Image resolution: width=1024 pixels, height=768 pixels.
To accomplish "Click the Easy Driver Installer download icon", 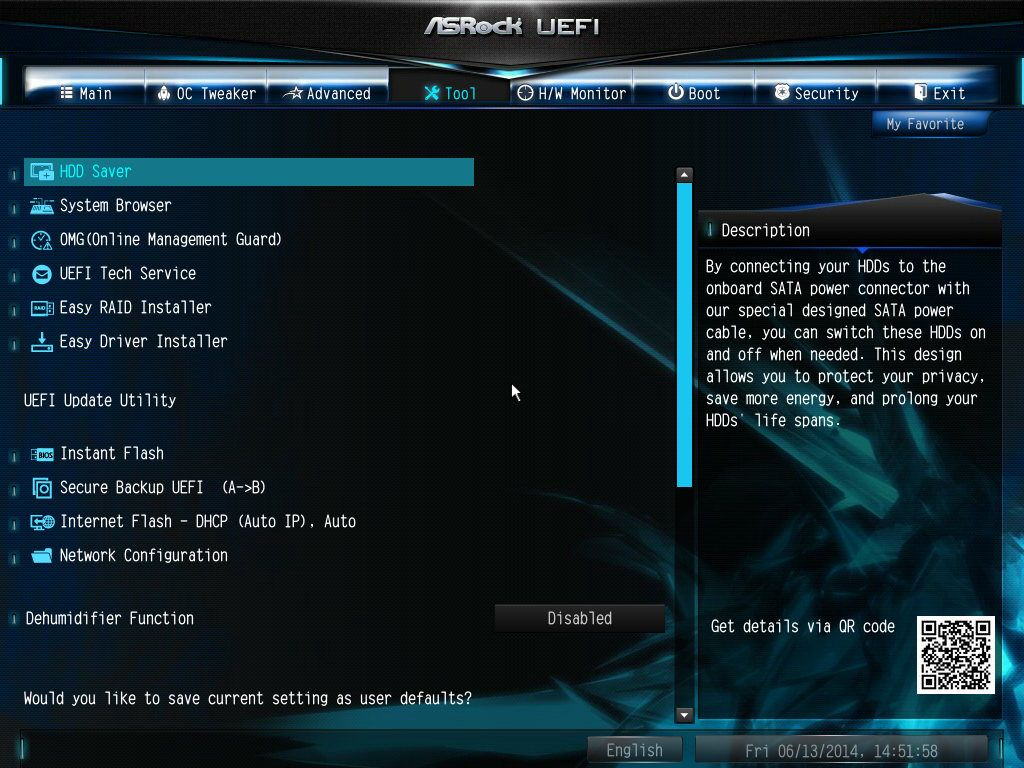I will point(41,342).
